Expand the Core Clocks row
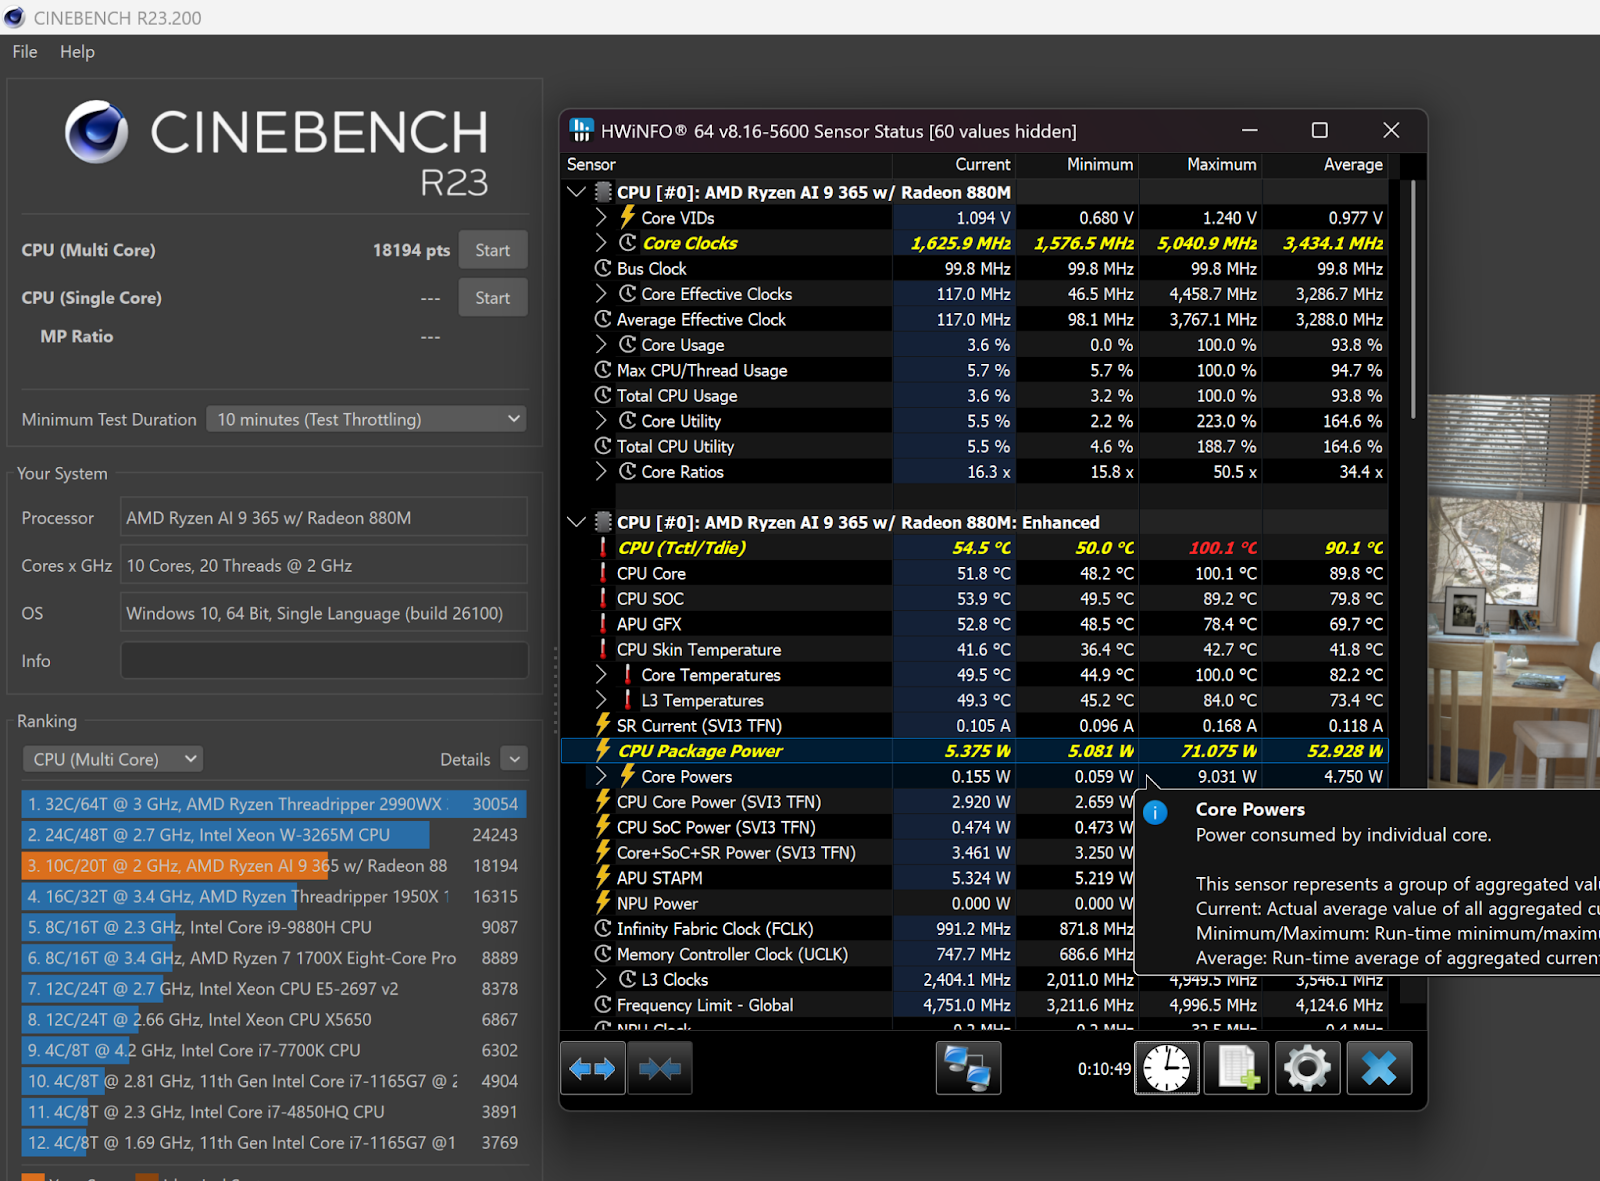Screen dimensions: 1600x1181 601,242
